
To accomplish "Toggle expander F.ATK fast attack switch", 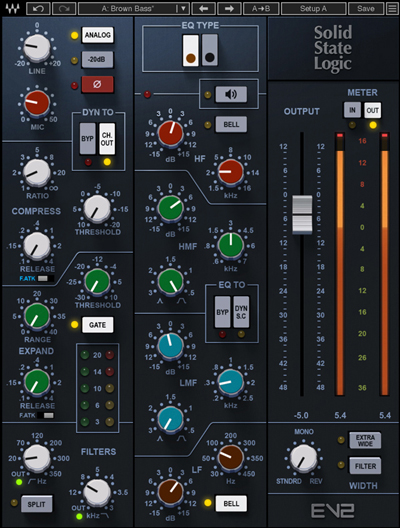I will point(45,415).
